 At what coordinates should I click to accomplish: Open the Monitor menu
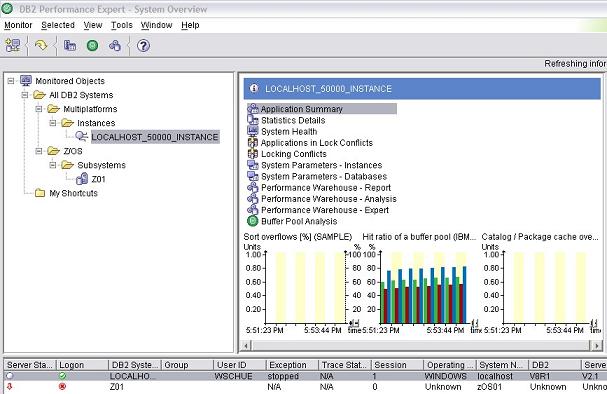pyautogui.click(x=18, y=25)
